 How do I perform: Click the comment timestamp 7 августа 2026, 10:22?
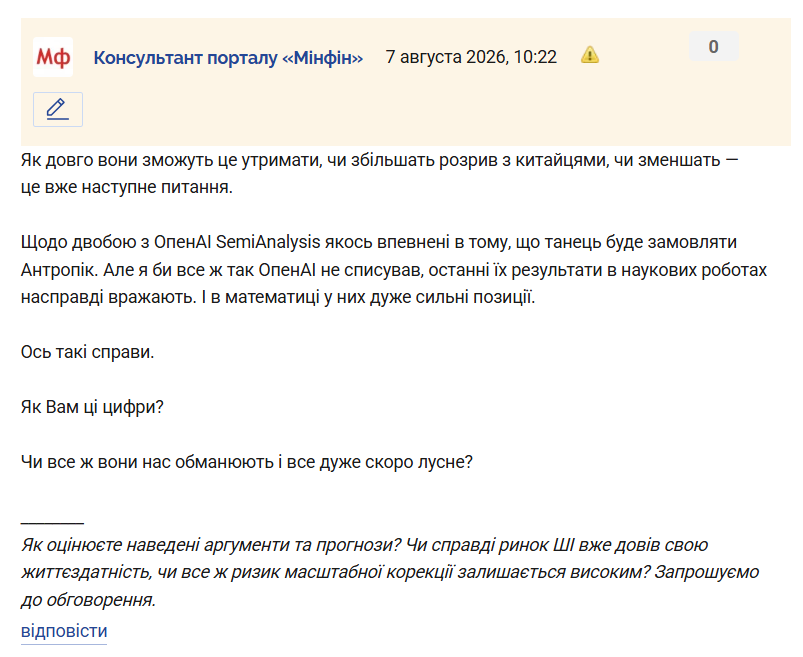tap(471, 56)
